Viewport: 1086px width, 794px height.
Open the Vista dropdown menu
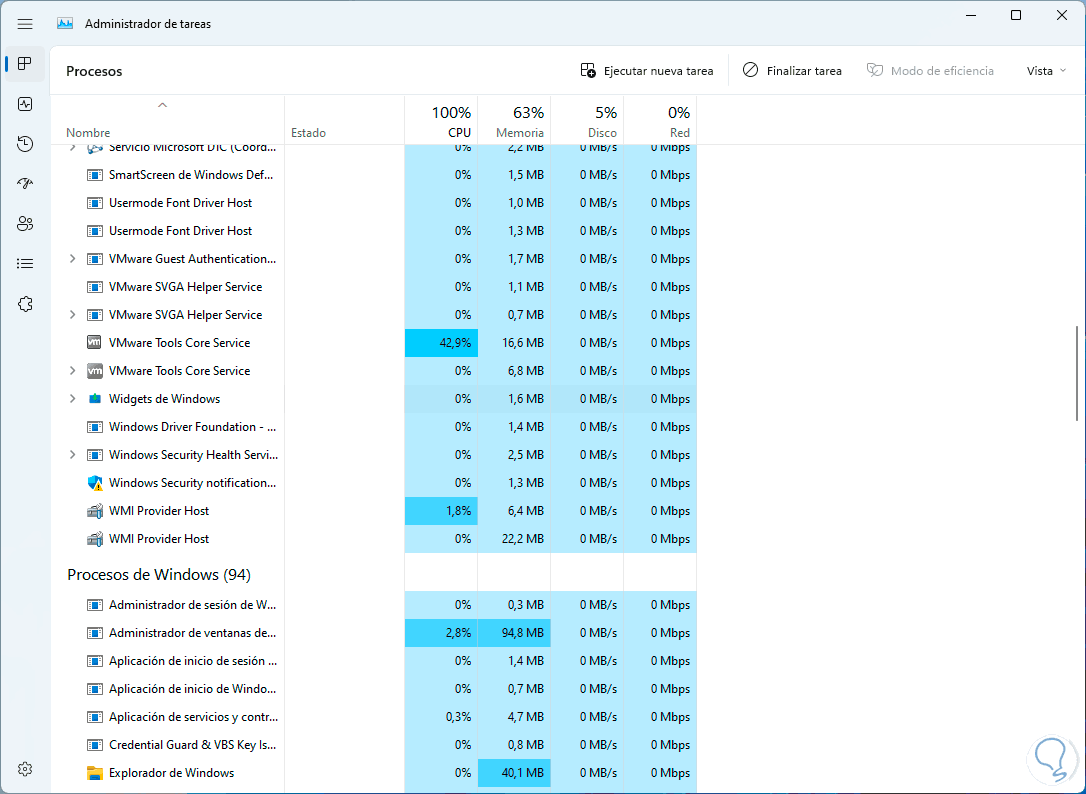[x=1046, y=71]
